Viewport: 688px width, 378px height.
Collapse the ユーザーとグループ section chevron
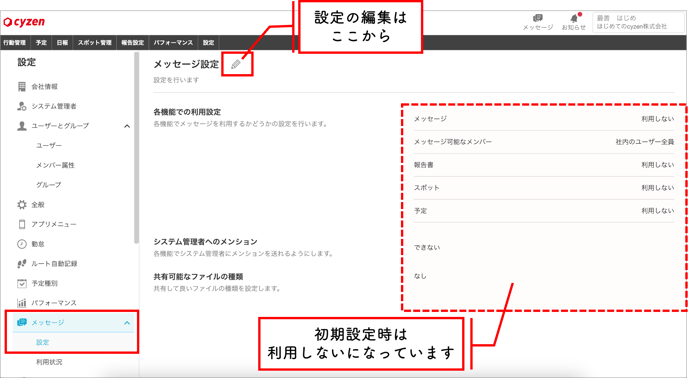(127, 126)
